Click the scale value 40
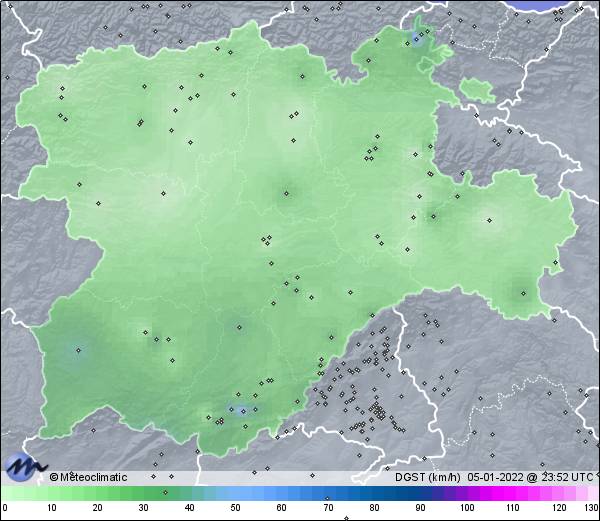Viewport: 600px width, 521px height. pyautogui.click(x=190, y=508)
